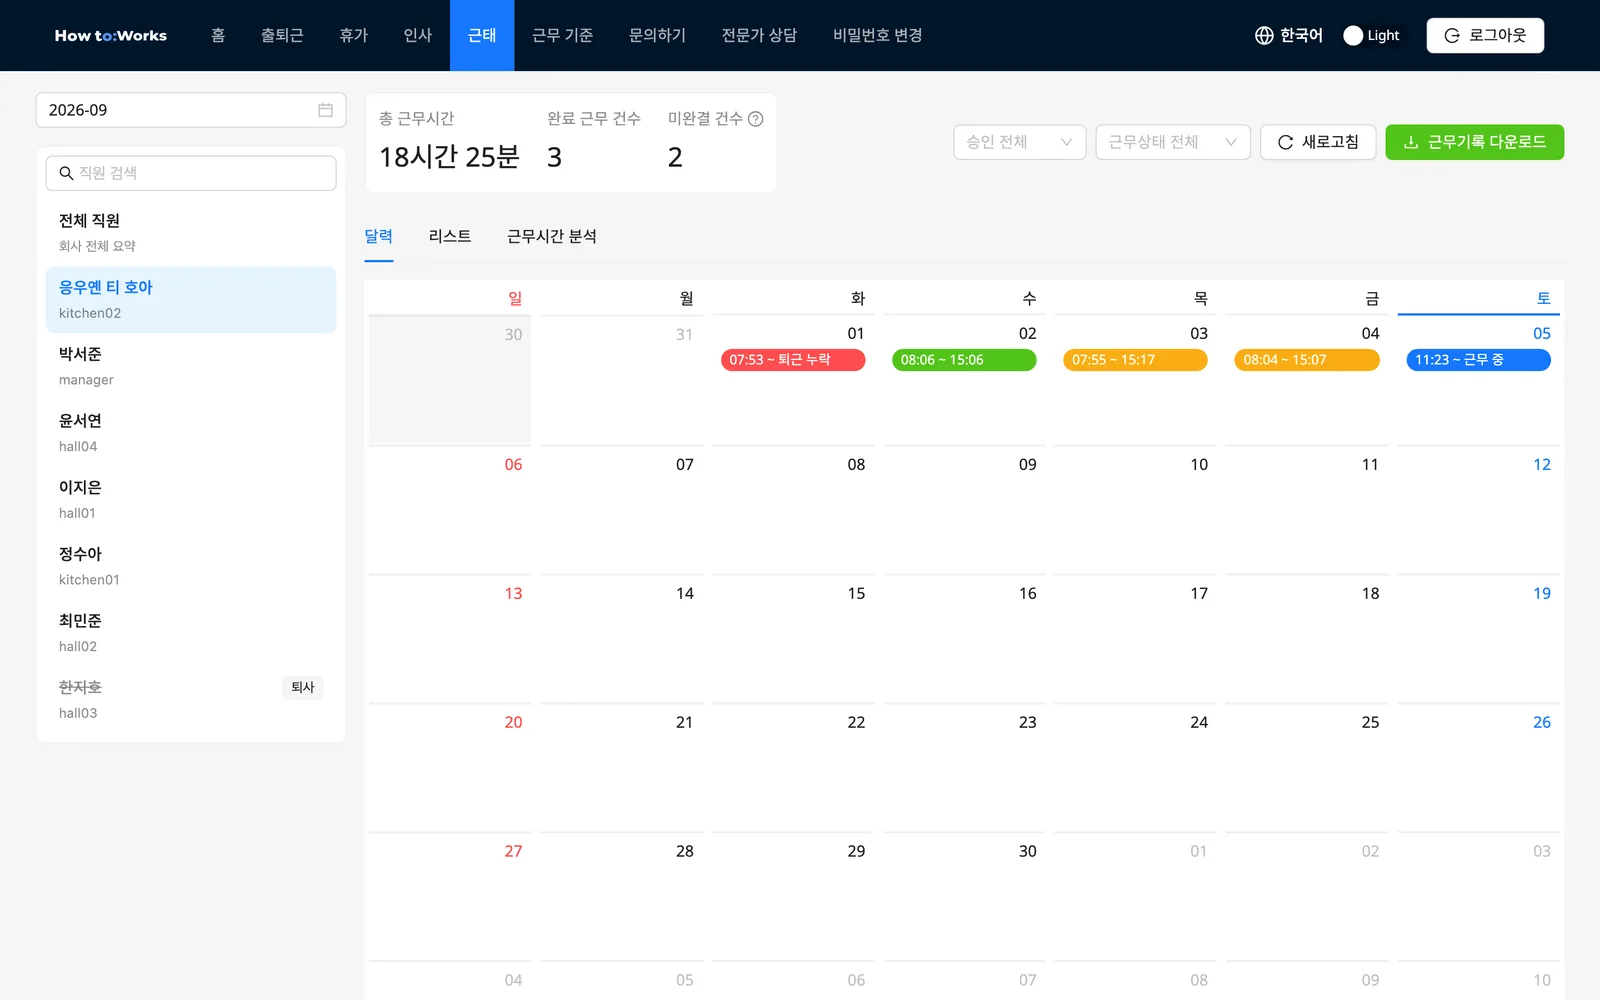1600x1000 pixels.
Task: Select employee 최민준
Action: [191, 633]
